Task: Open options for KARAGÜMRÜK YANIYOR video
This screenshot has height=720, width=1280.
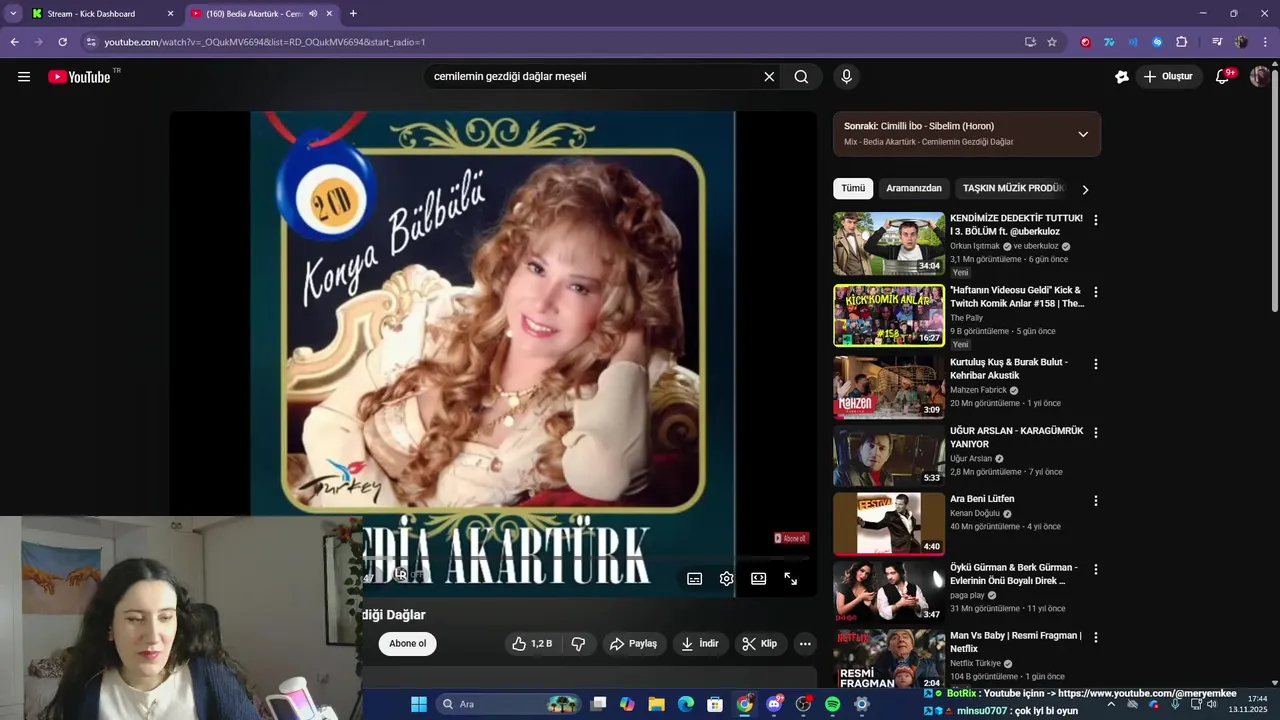Action: click(x=1096, y=433)
